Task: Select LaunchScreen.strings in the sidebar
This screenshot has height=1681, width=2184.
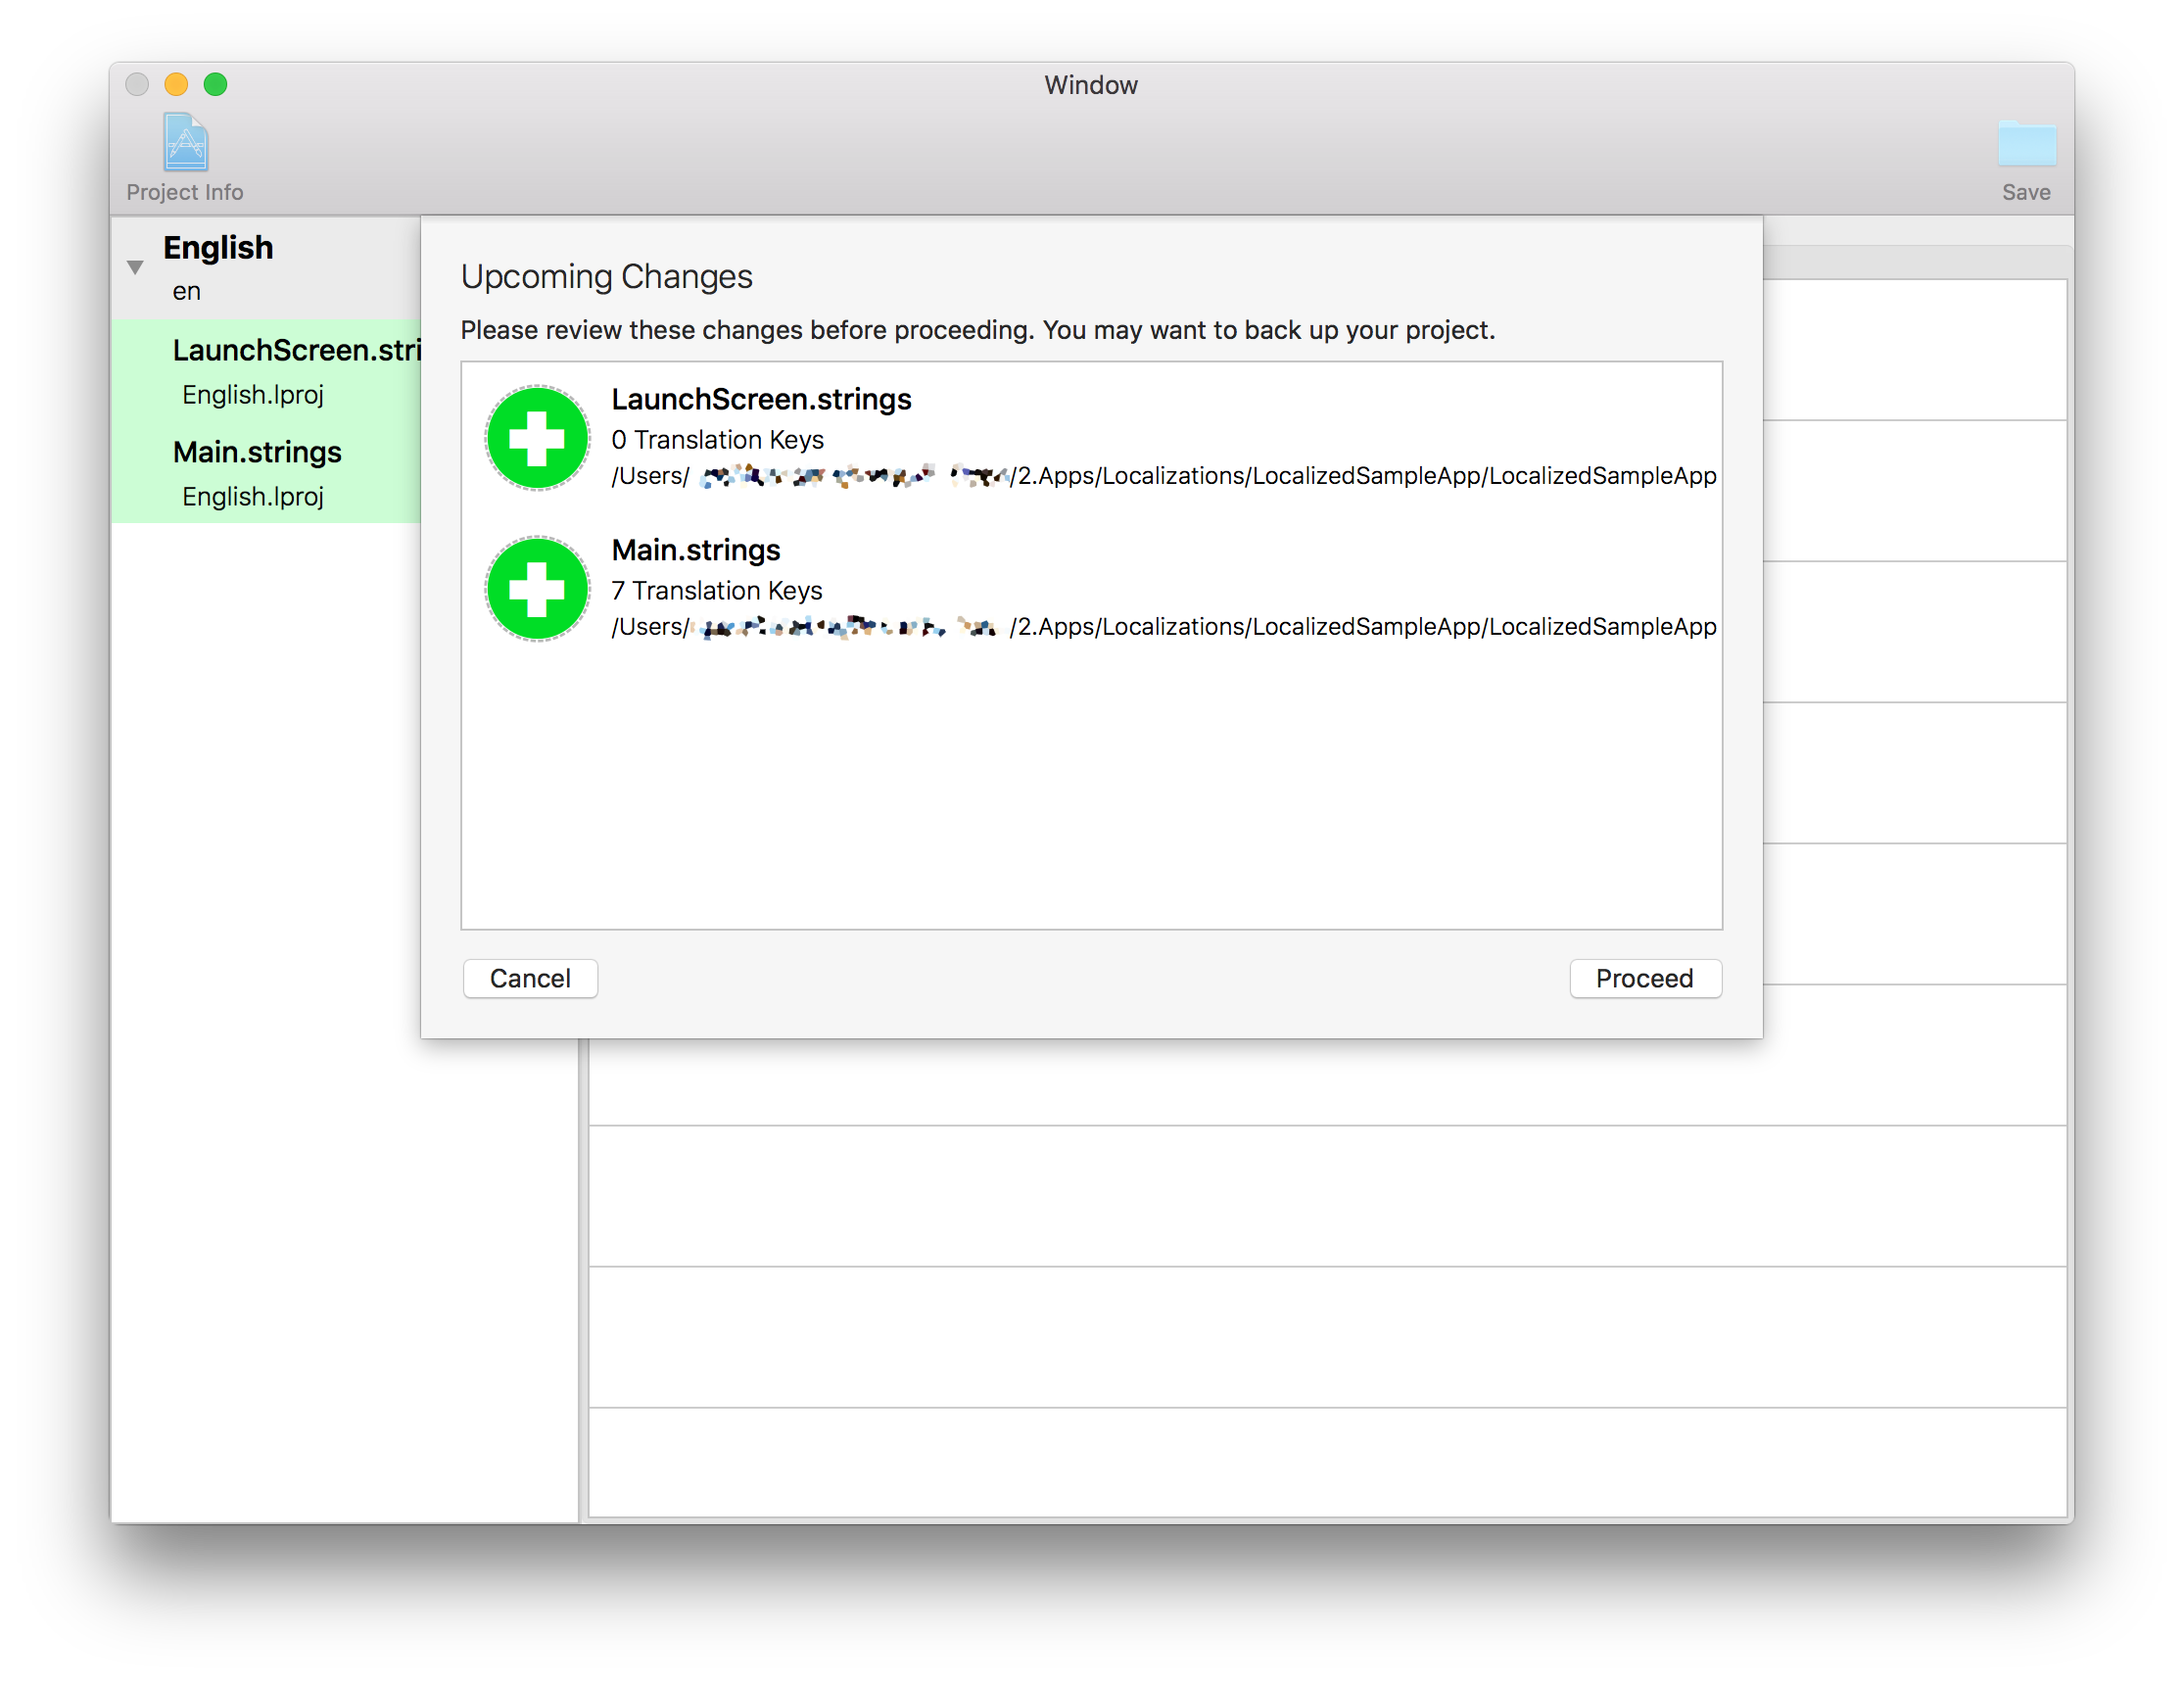Action: coord(296,351)
